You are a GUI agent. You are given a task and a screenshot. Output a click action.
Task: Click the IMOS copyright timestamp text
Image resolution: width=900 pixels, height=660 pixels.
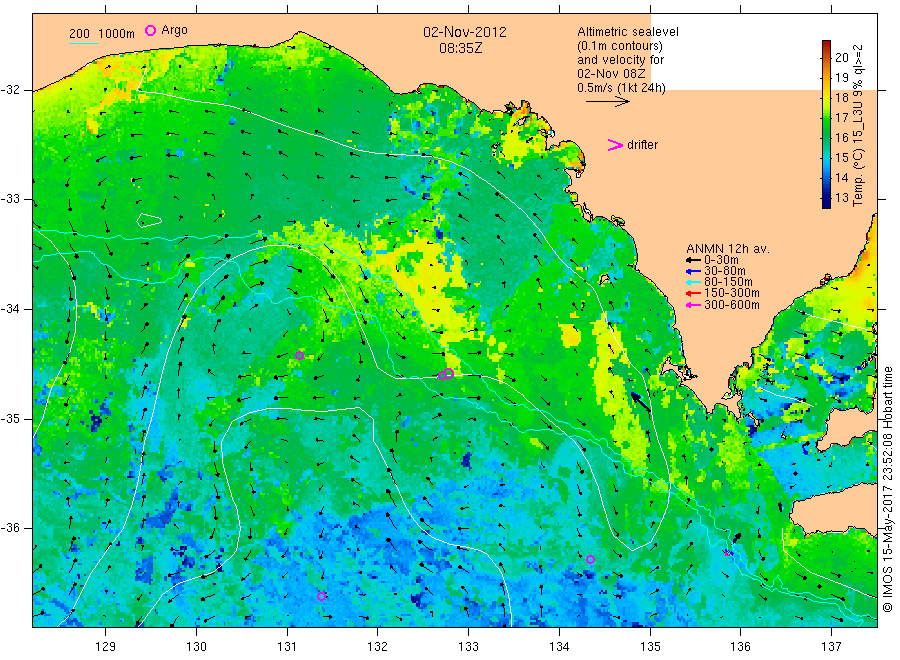[x=888, y=490]
